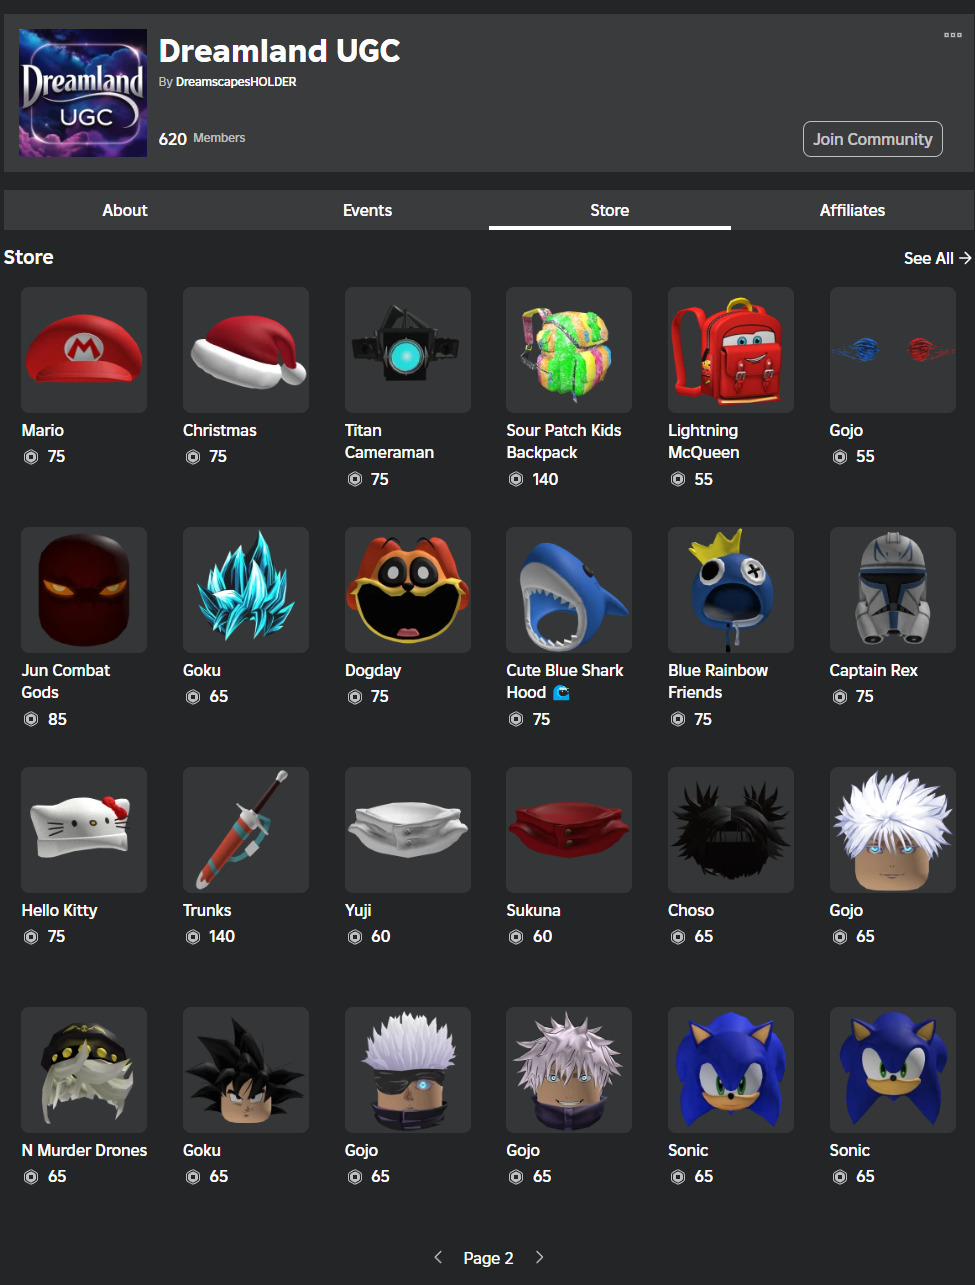
Task: Click the 620 Members count text
Action: [202, 138]
